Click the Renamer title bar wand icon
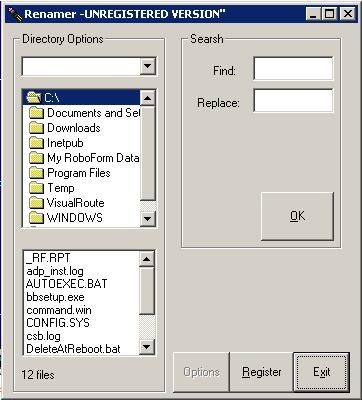Viewport: 362px width, 400px height. point(14,14)
